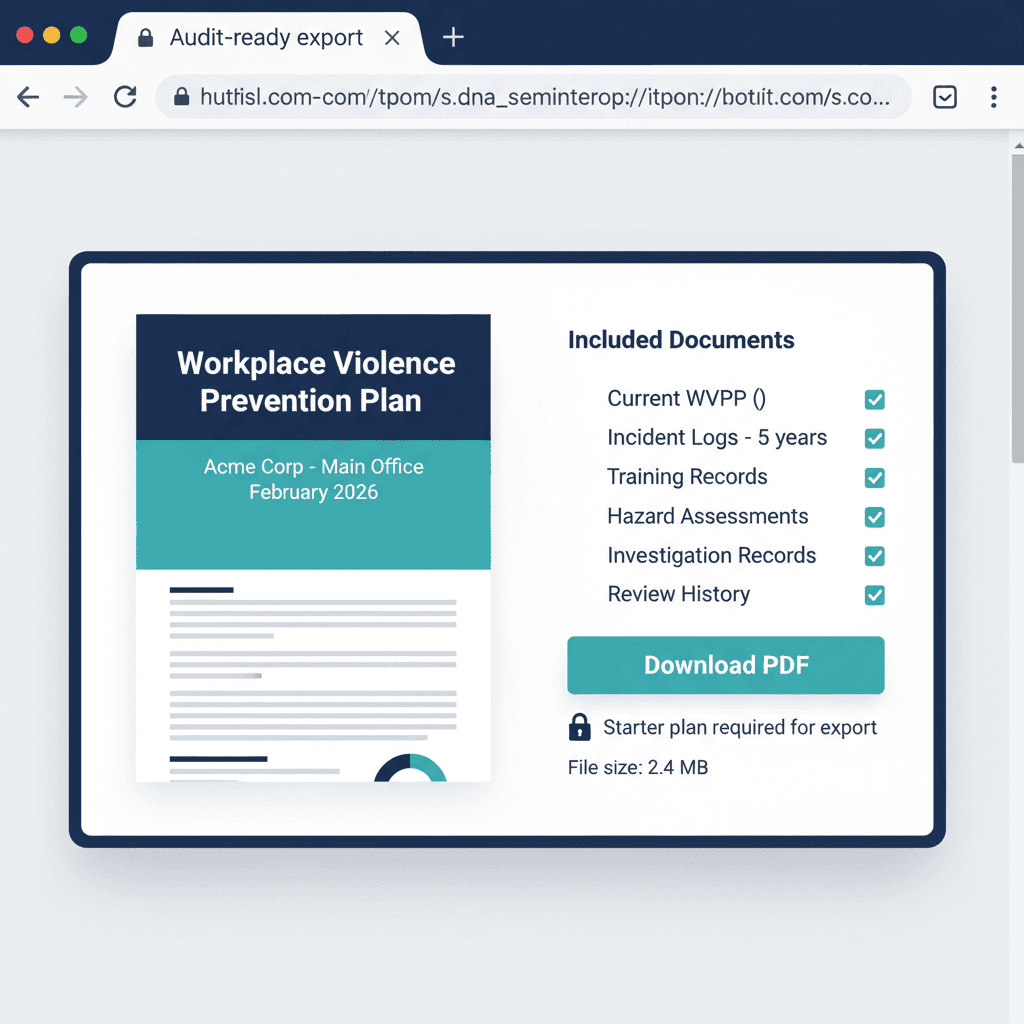1024x1024 pixels.
Task: Click the forward navigation arrow
Action: click(x=75, y=97)
